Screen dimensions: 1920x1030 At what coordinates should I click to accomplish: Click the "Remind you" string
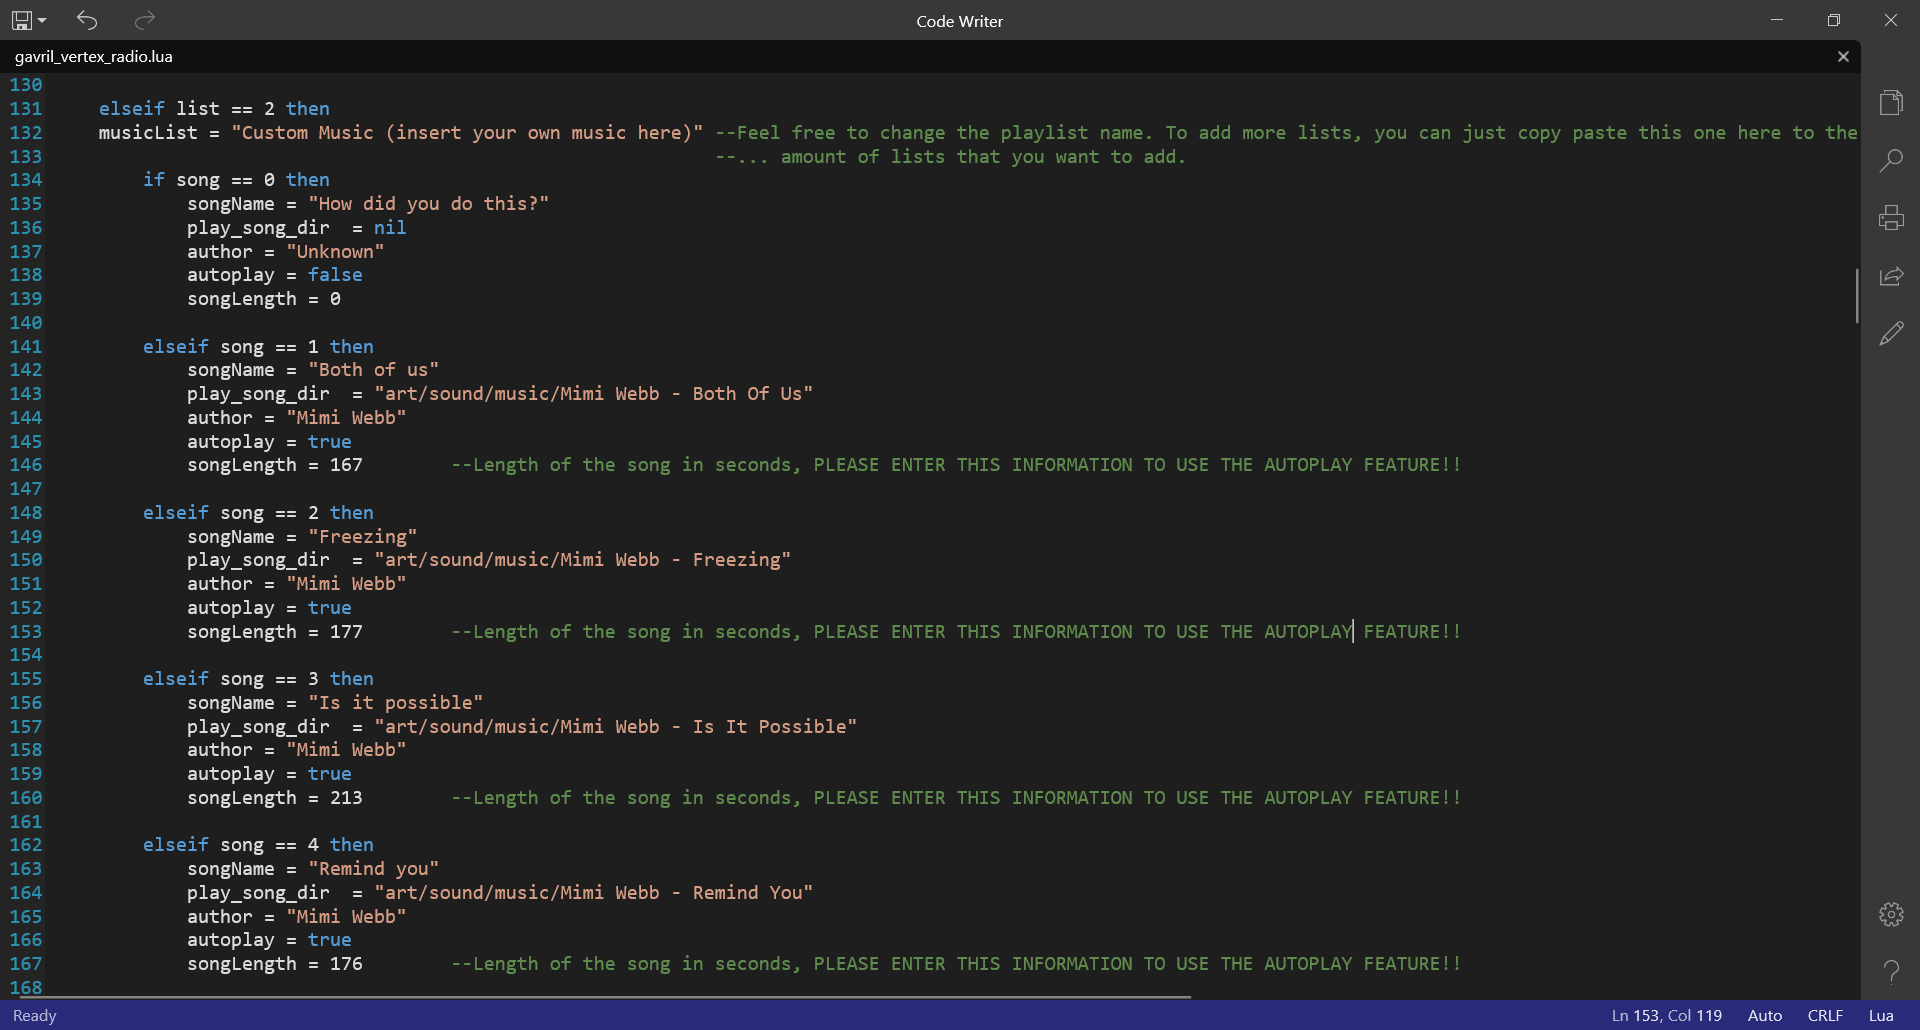[373, 869]
